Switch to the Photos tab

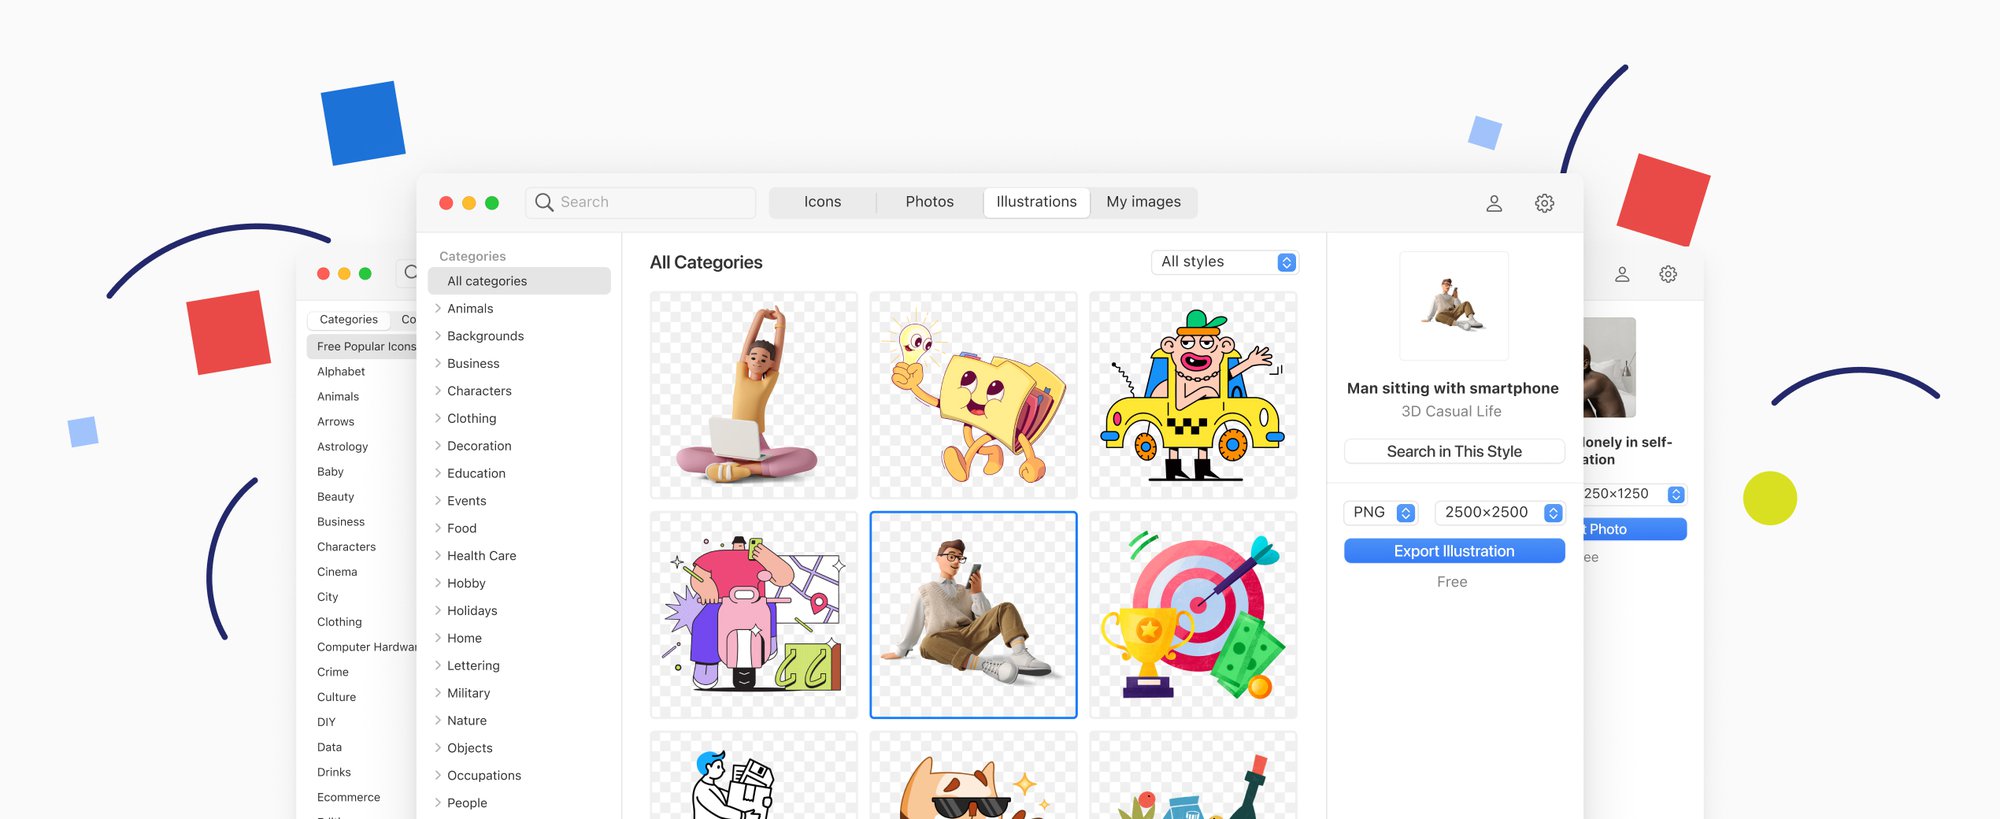(929, 202)
